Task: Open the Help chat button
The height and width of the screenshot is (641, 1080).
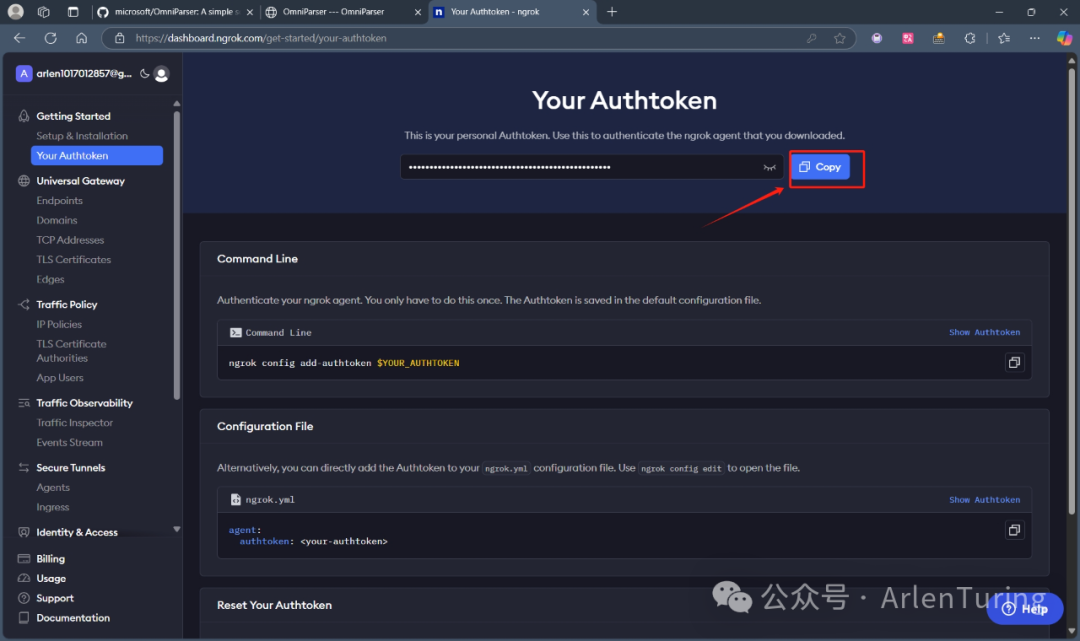Action: click(x=1025, y=609)
